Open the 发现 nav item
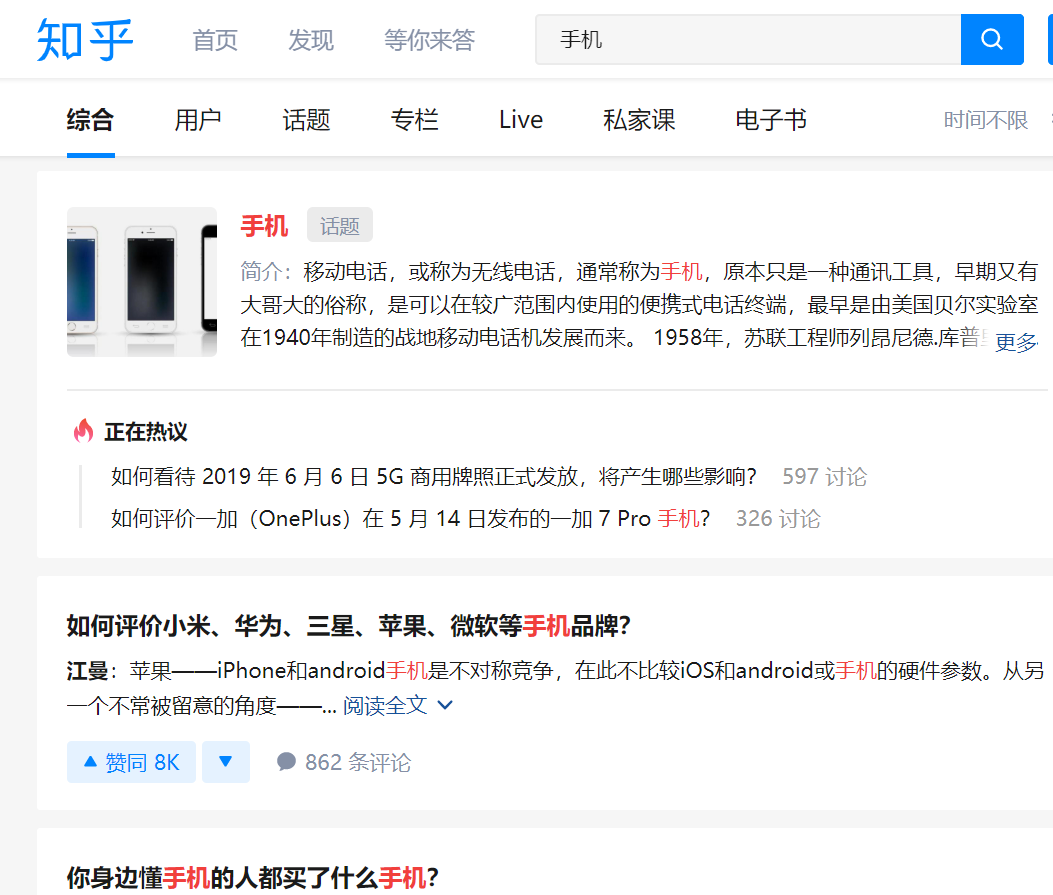1053x895 pixels. pyautogui.click(x=311, y=40)
